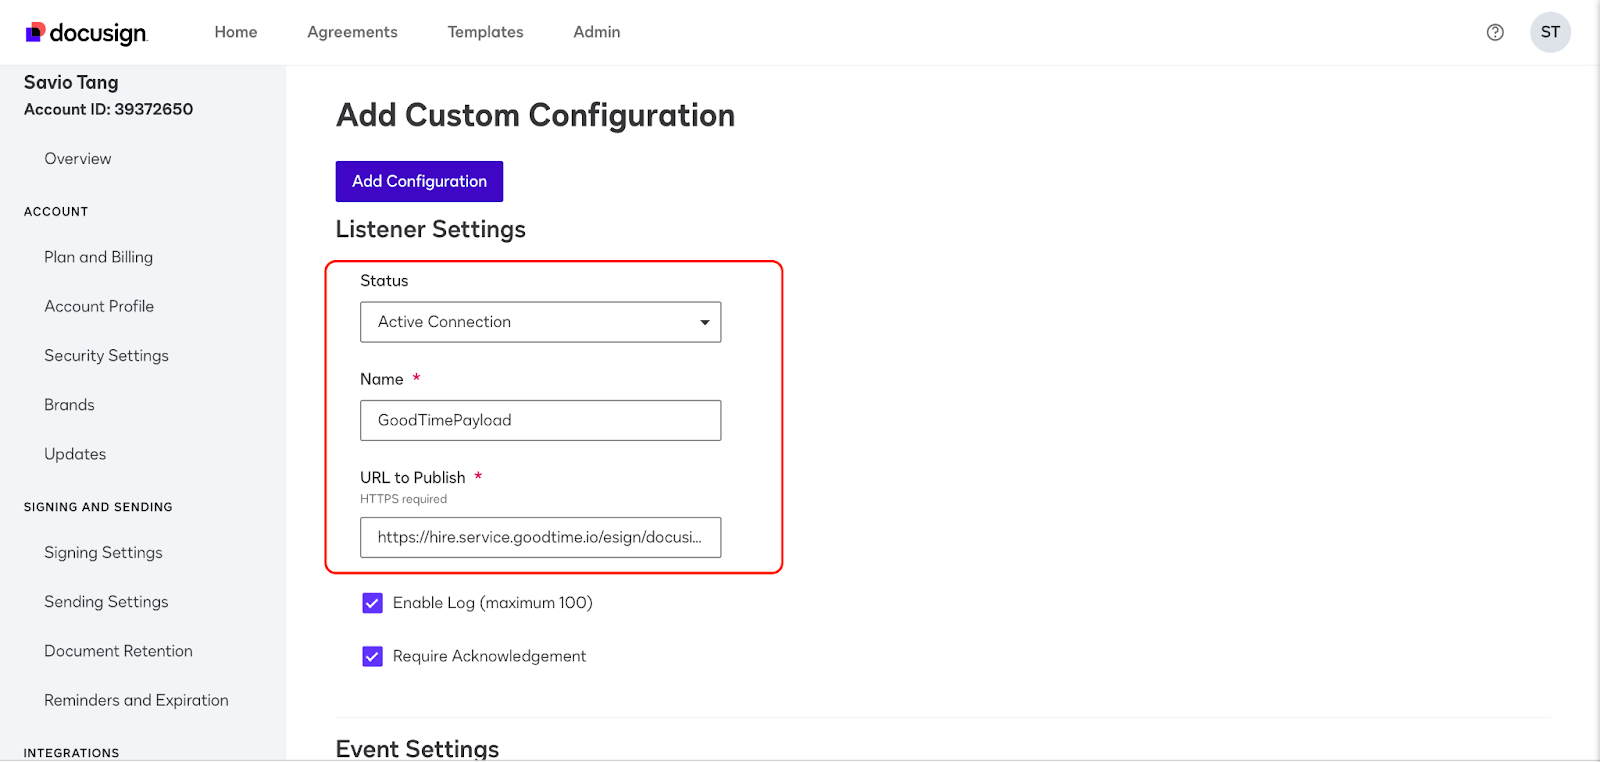The image size is (1600, 762).
Task: Open Security Settings page
Action: click(x=106, y=355)
